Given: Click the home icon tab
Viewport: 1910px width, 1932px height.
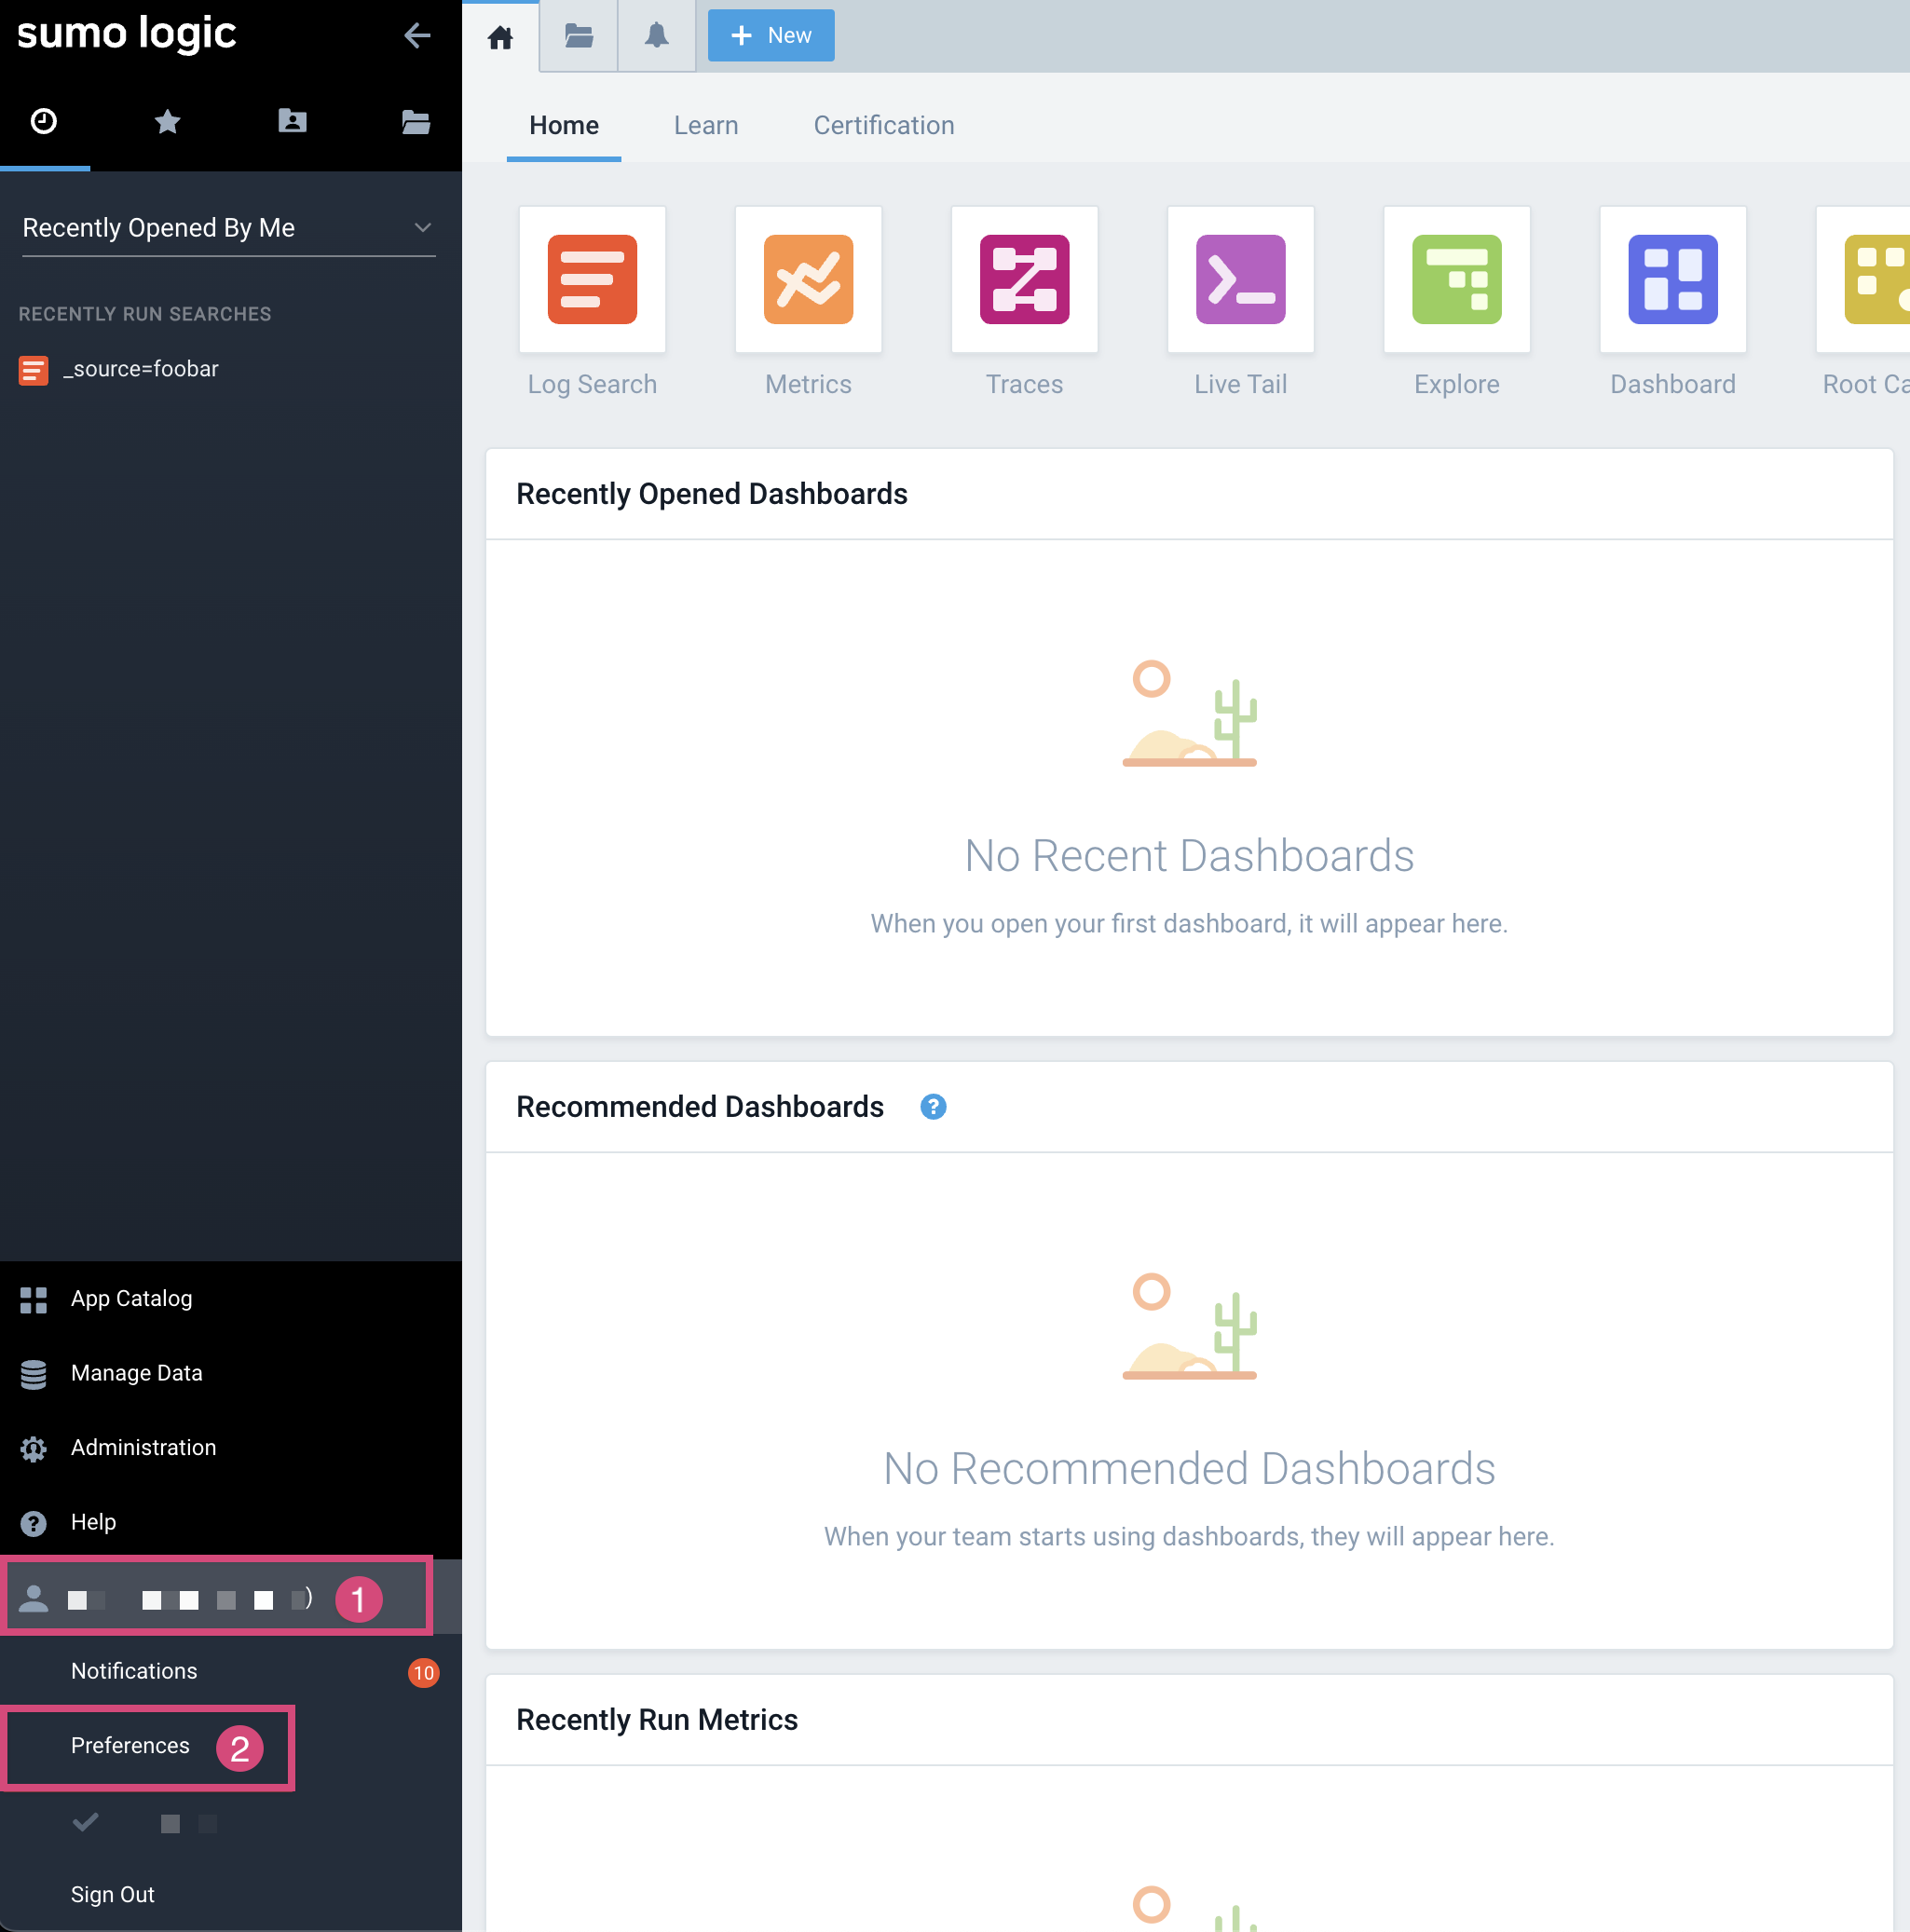Looking at the screenshot, I should (501, 37).
